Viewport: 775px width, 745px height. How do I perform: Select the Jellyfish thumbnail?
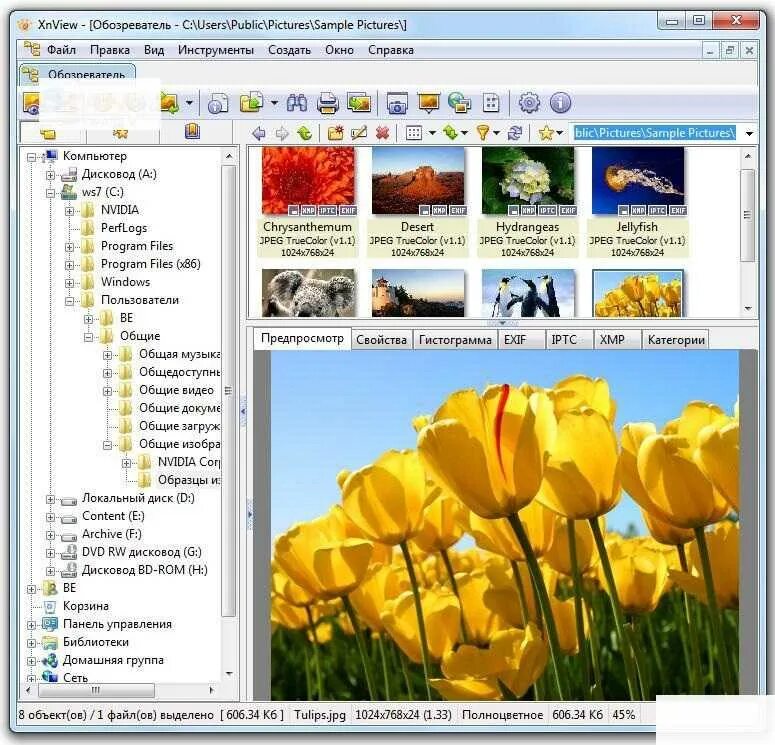pyautogui.click(x=638, y=202)
